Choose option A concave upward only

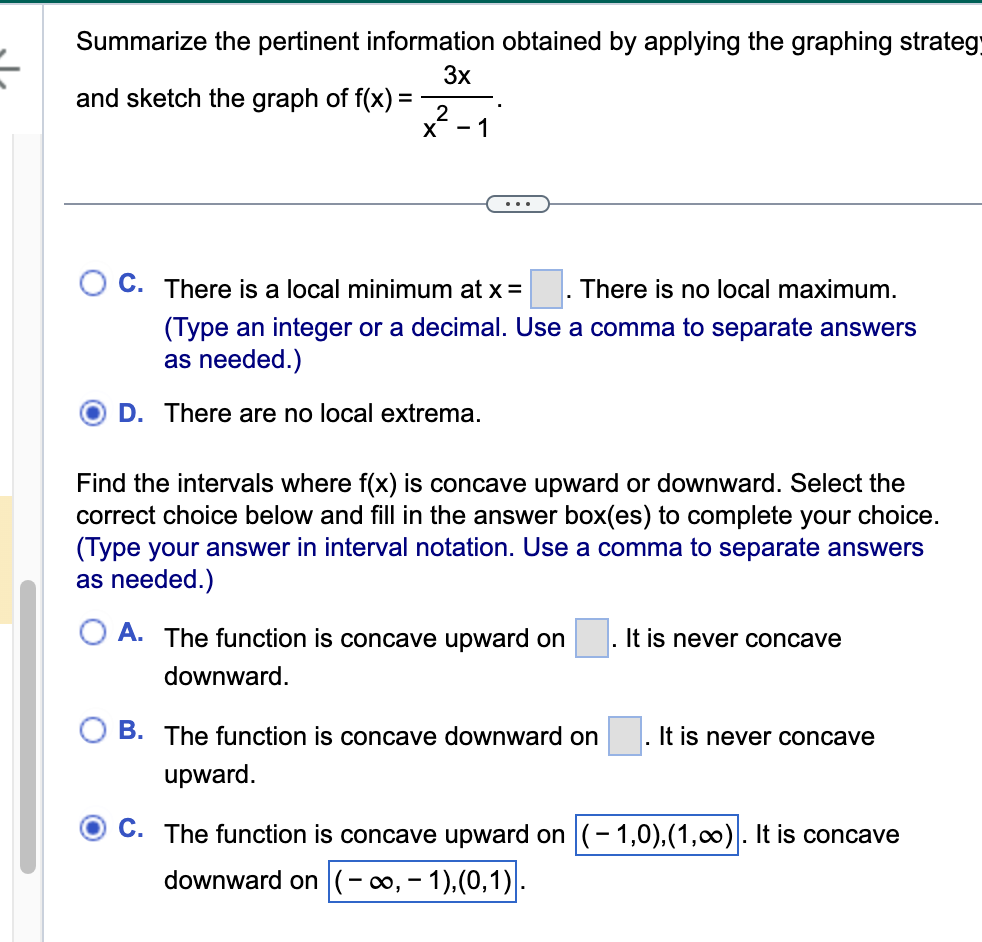pos(94,632)
